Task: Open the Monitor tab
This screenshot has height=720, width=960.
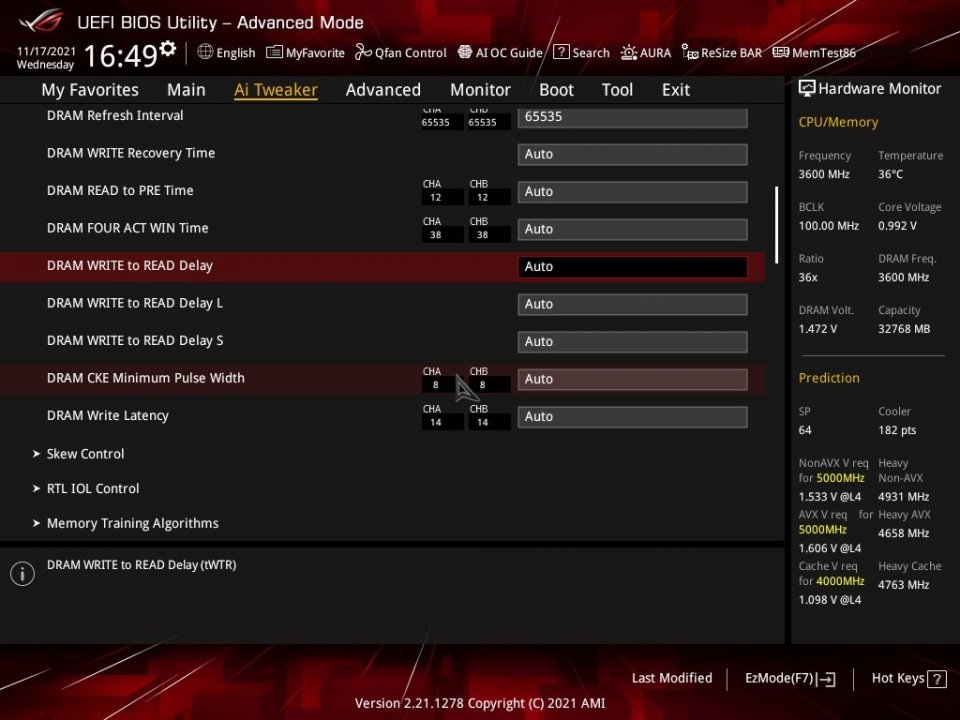Action: pos(480,90)
